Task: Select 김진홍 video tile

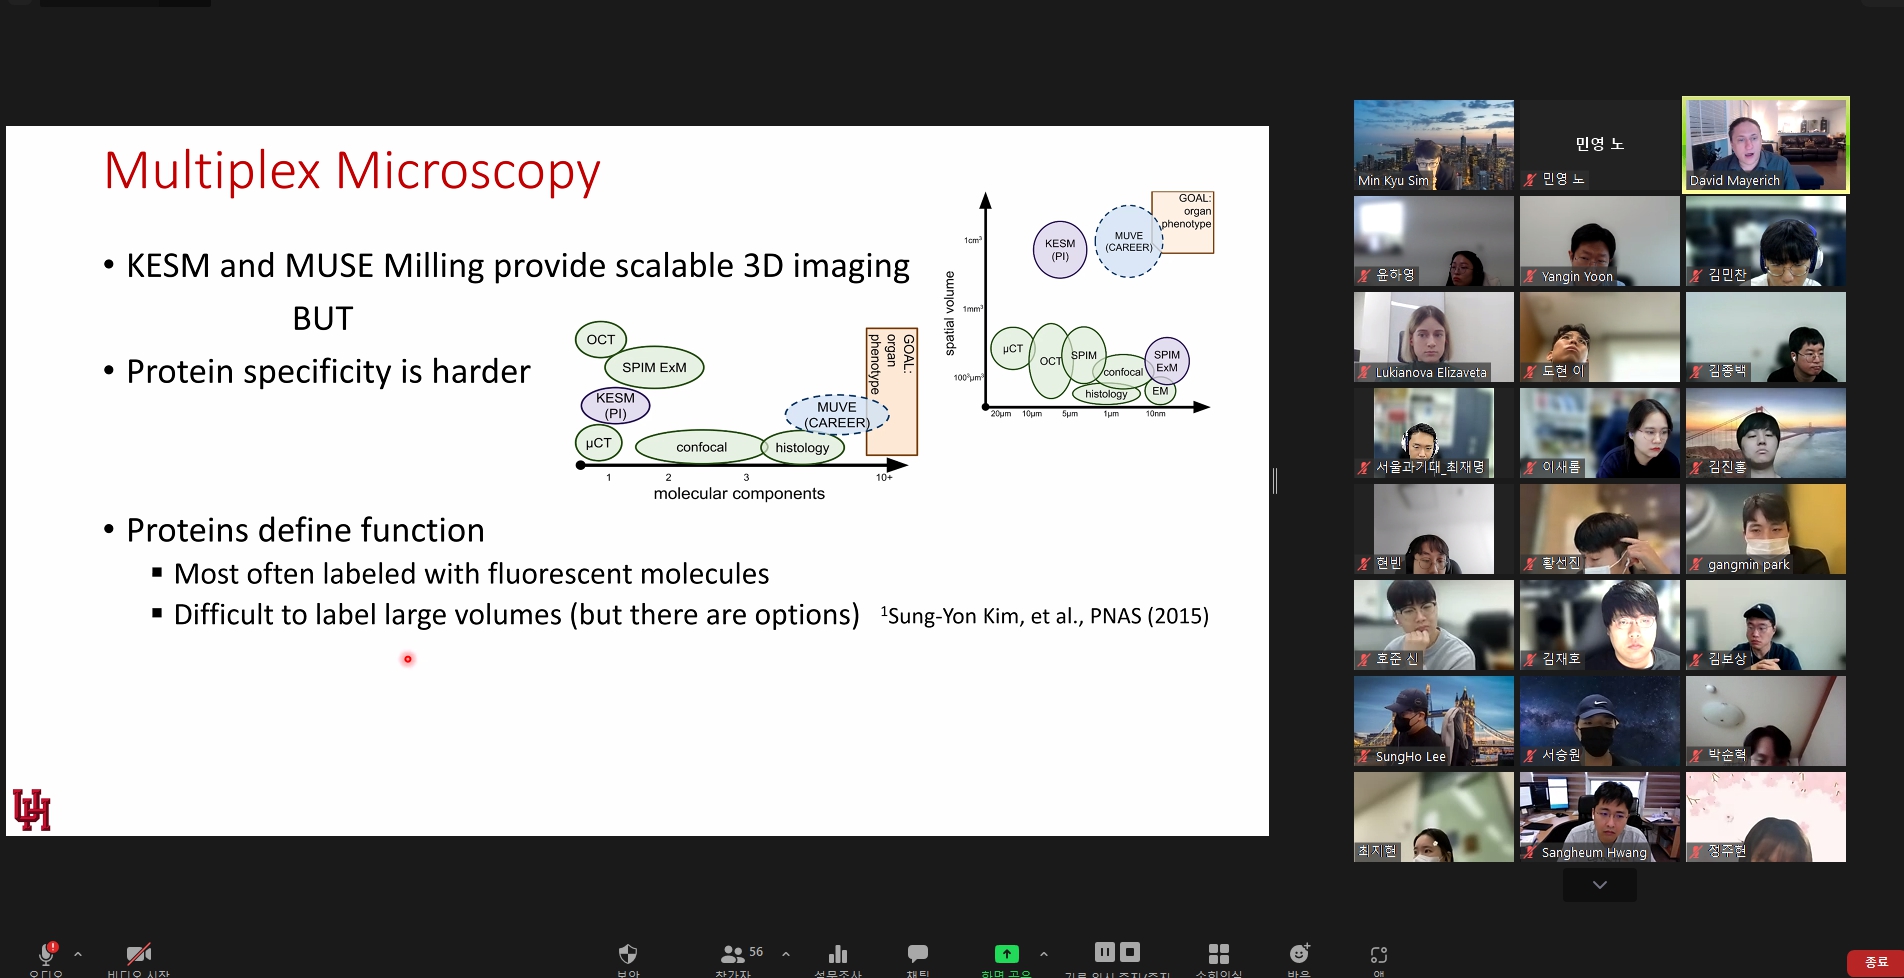Action: point(1766,433)
